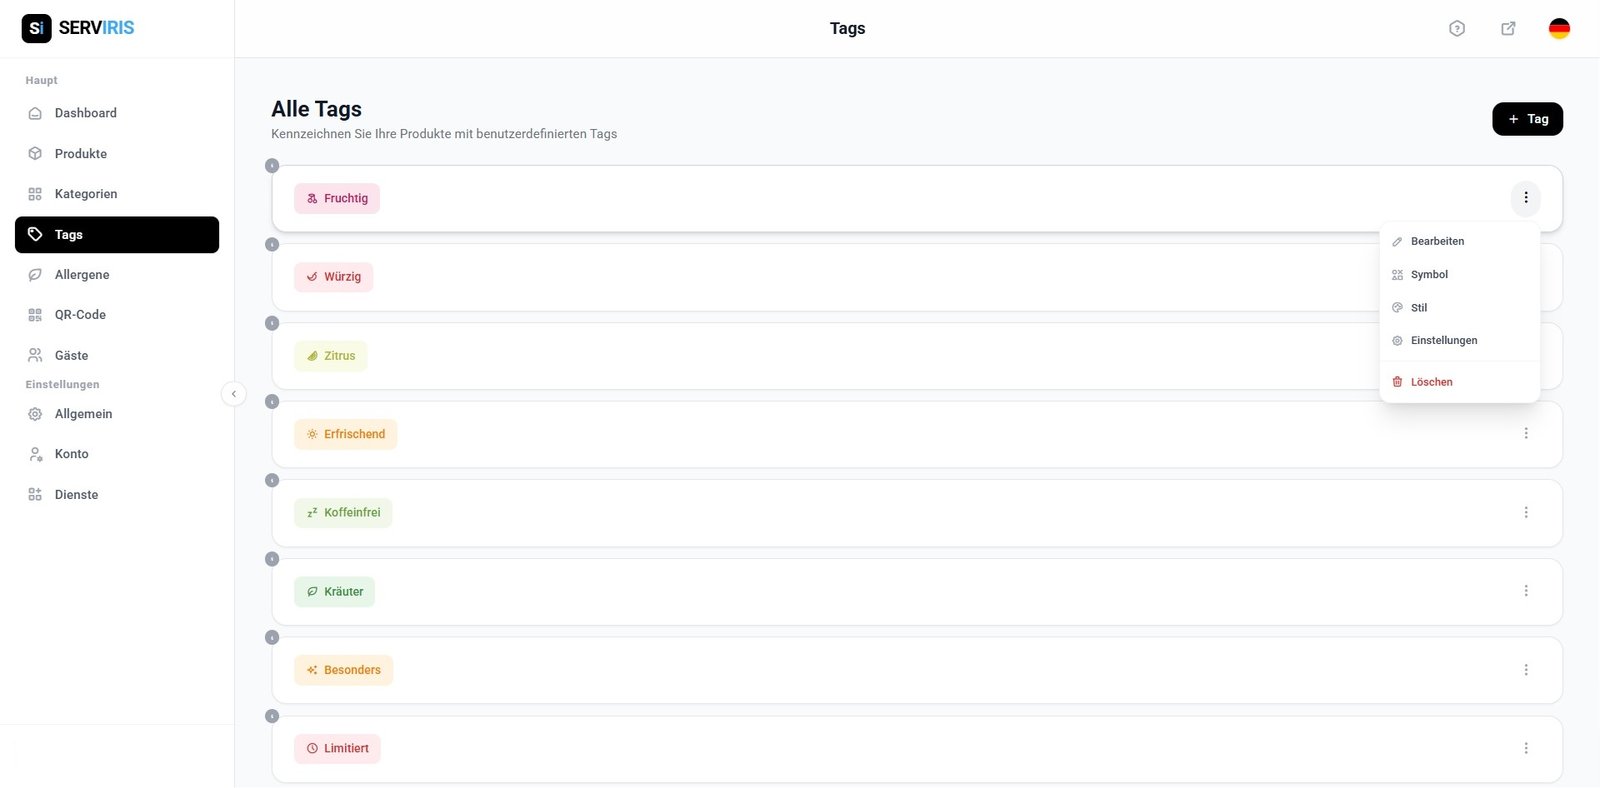Viewport: 1600px width, 788px height.
Task: Open Dashboard from the sidebar
Action: tap(85, 113)
